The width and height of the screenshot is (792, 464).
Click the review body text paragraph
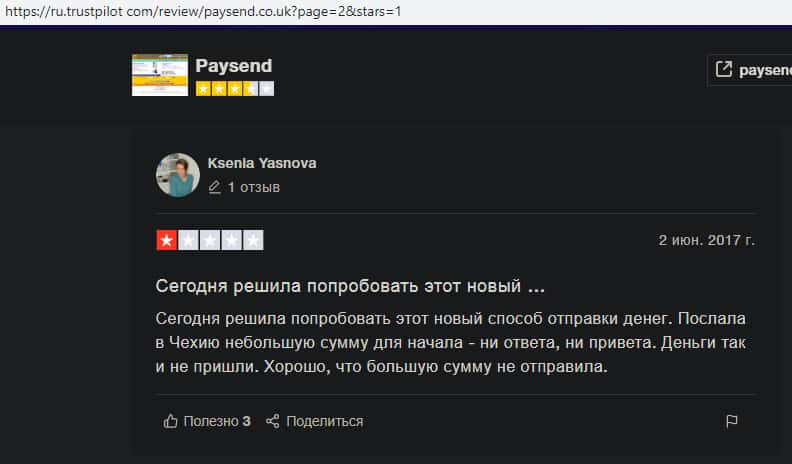451,342
